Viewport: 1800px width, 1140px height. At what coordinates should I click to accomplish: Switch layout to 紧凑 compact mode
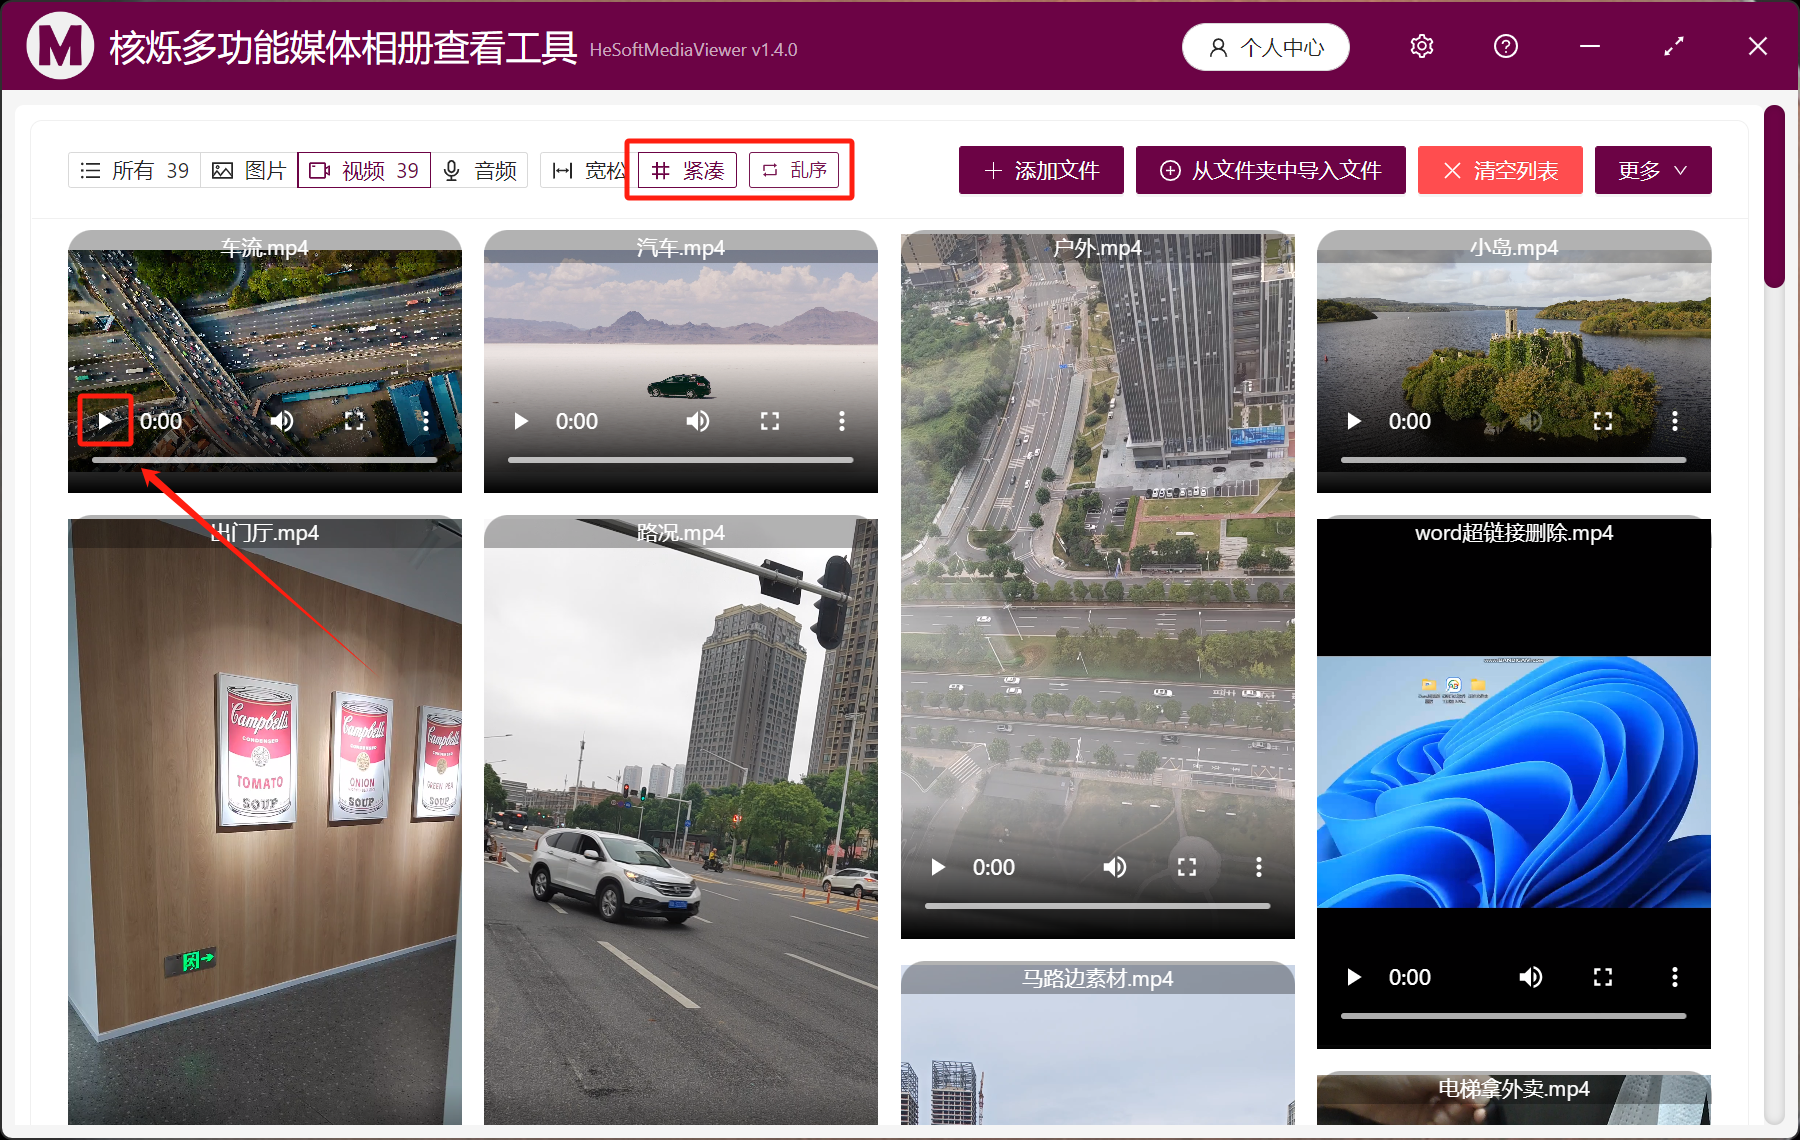(685, 170)
